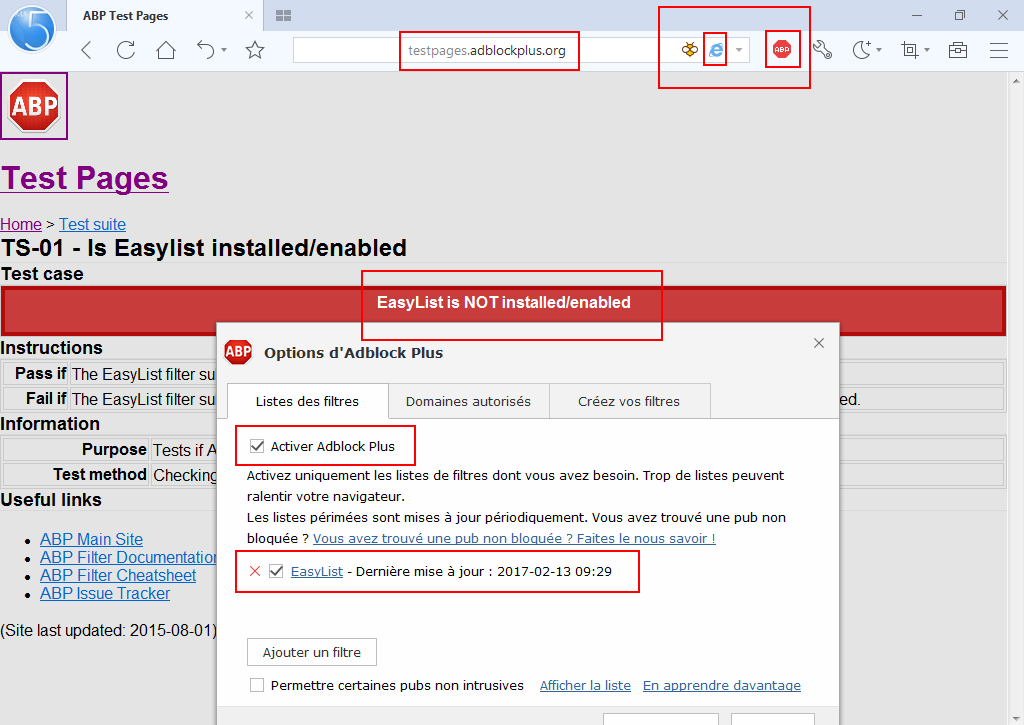Switch to Domaines autorisés tab

(468, 401)
